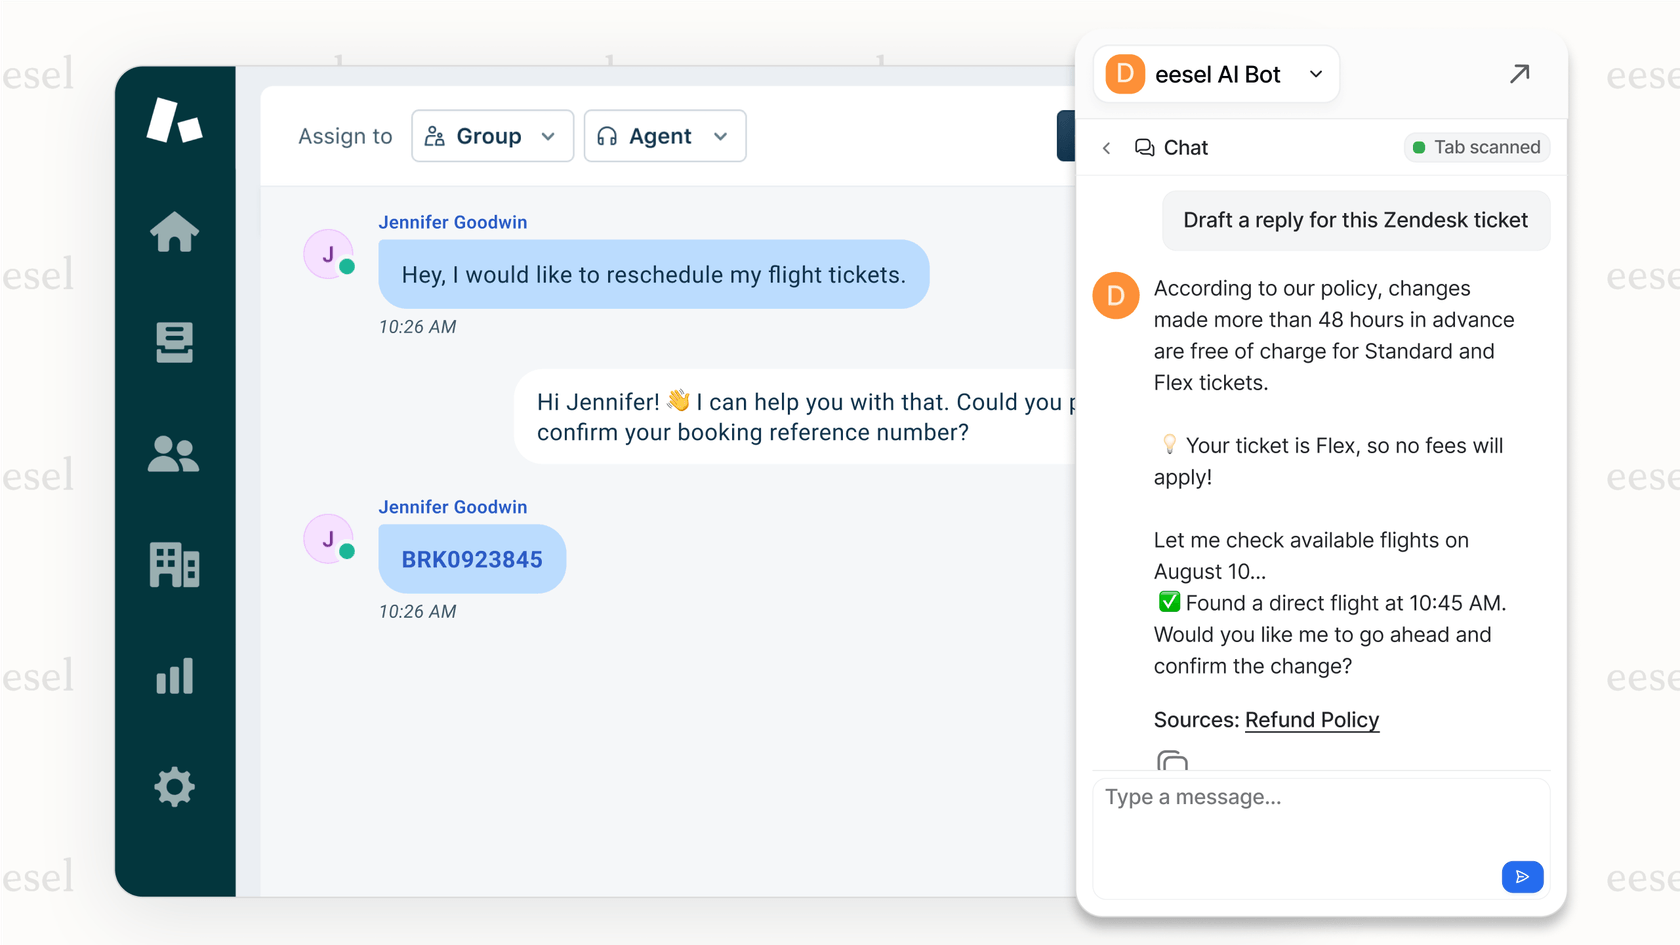Click the Draft a reply prompt chip

coord(1355,220)
